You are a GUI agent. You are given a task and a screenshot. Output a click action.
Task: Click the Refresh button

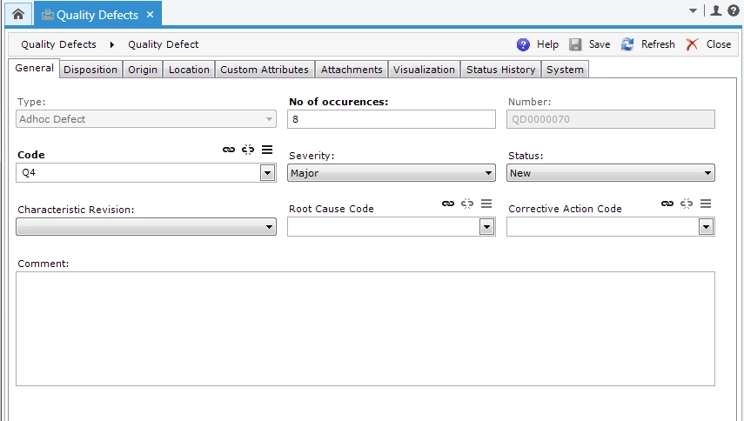(647, 44)
